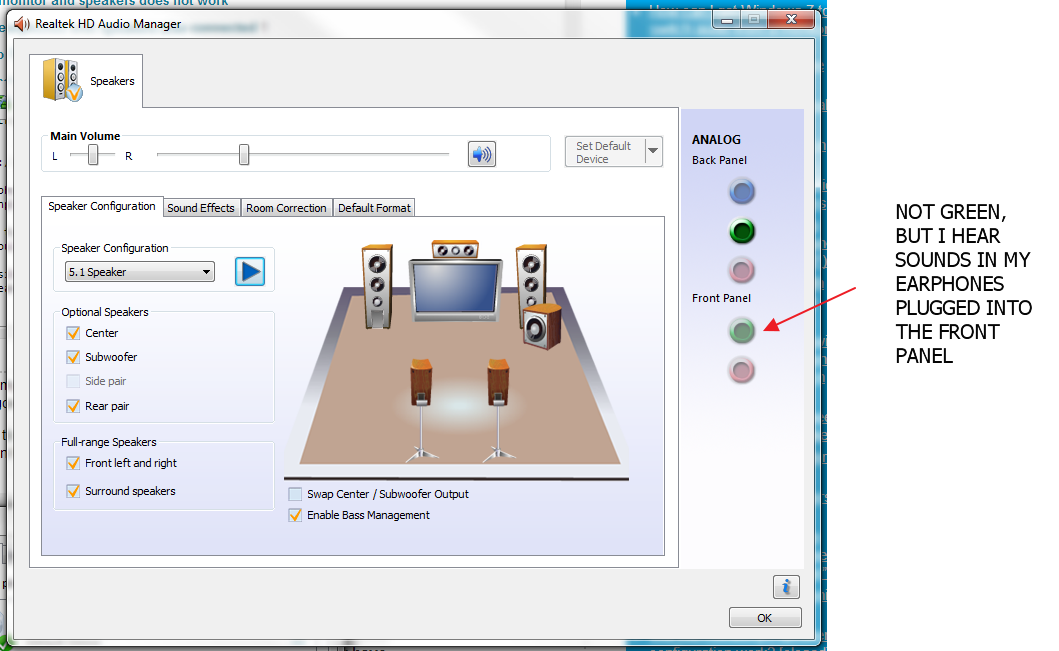
Task: Open the Default Format tab
Action: coord(374,208)
